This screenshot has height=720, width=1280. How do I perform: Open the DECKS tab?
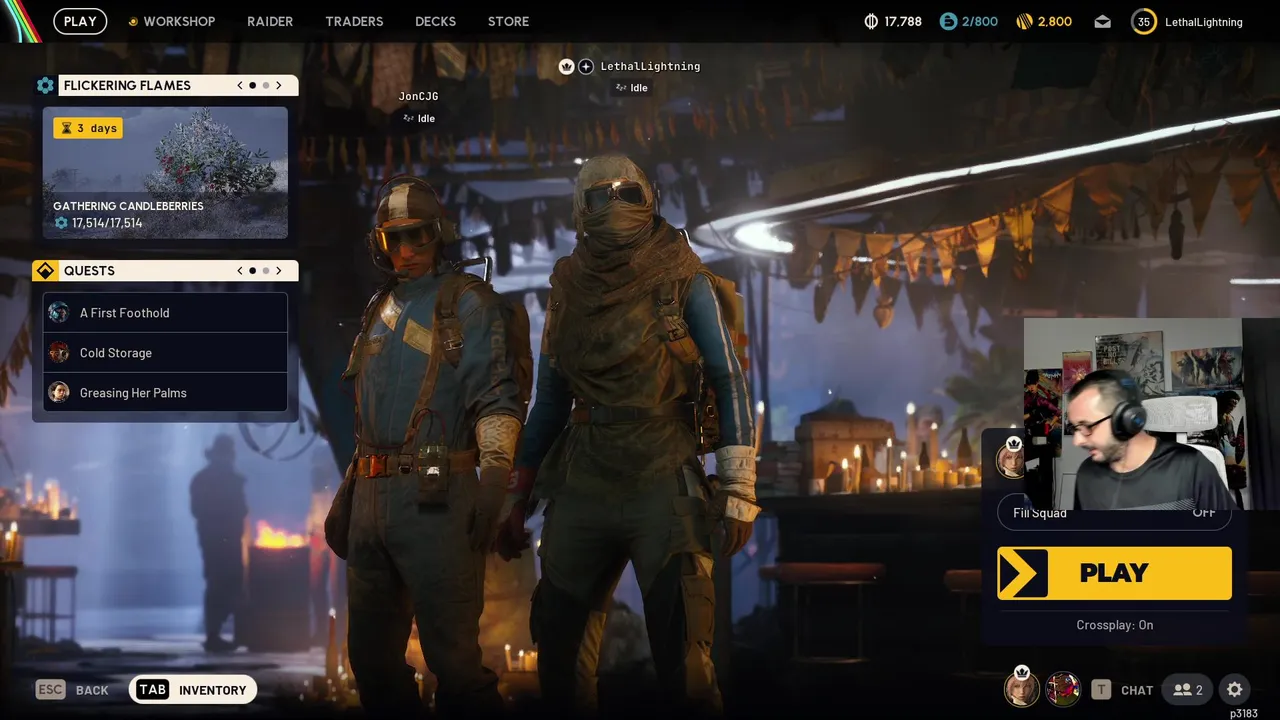coord(435,21)
